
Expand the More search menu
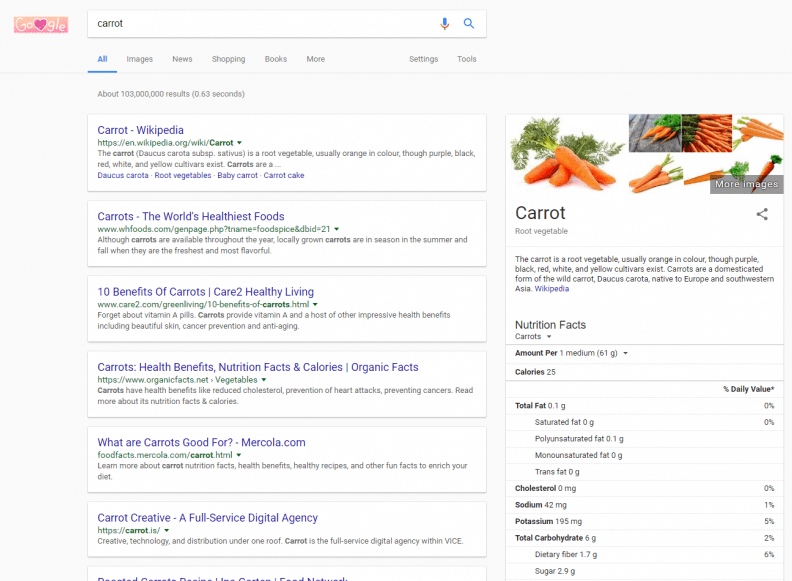pos(316,59)
